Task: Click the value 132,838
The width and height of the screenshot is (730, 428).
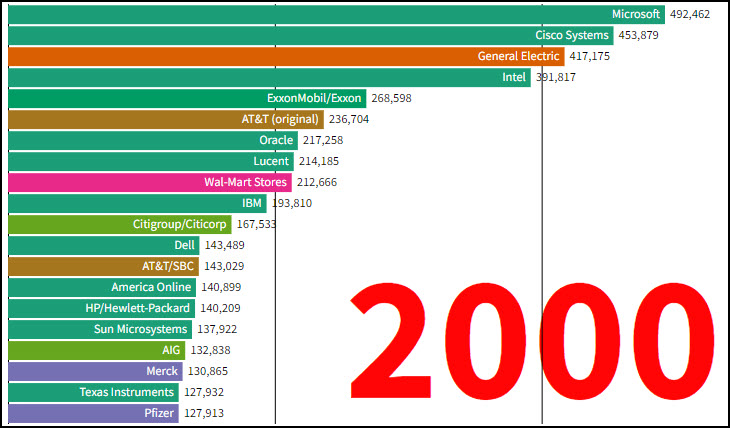Action: coord(210,350)
